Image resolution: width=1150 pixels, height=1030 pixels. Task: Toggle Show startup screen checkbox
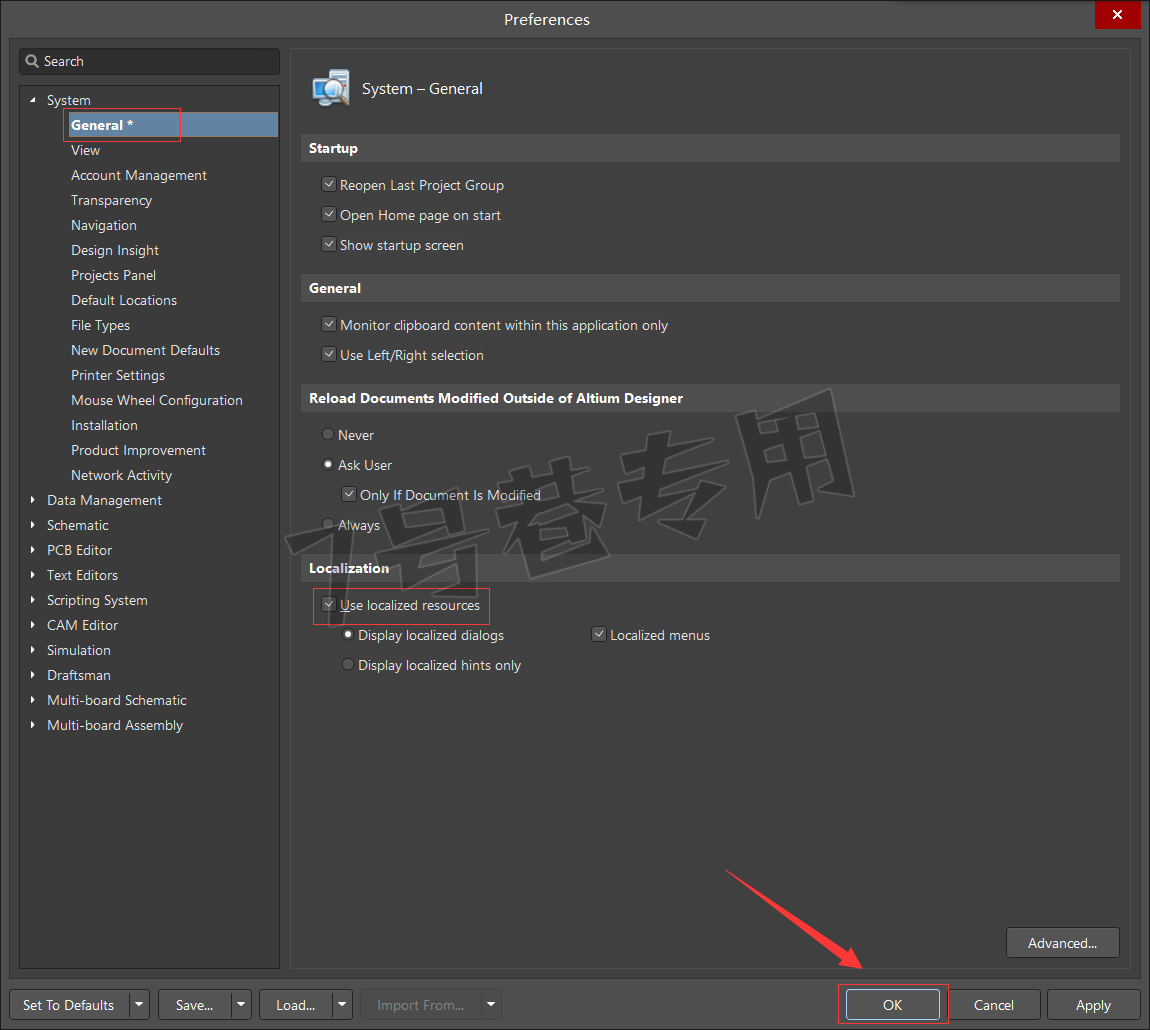[x=329, y=245]
